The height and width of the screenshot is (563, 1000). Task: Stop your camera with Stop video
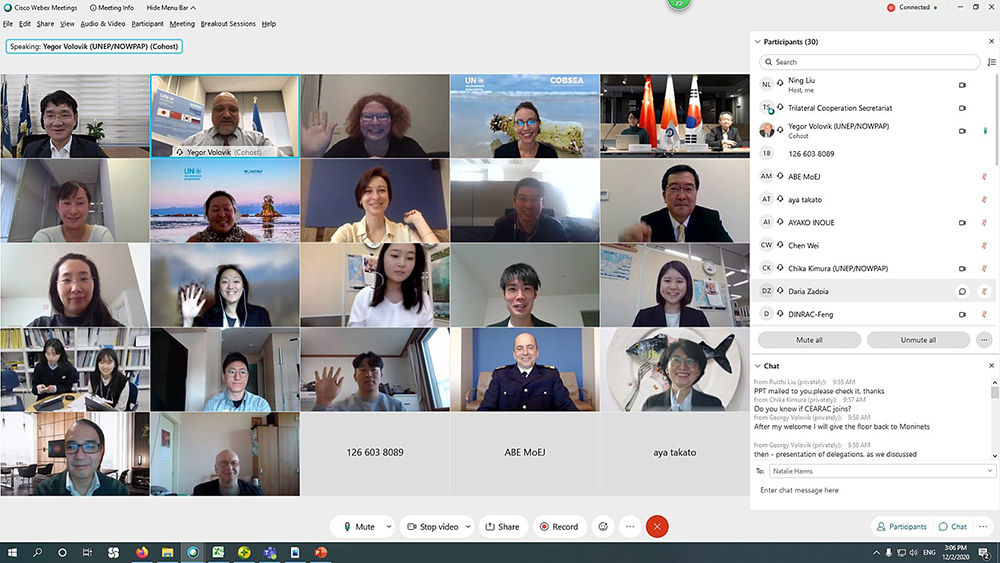tap(433, 527)
